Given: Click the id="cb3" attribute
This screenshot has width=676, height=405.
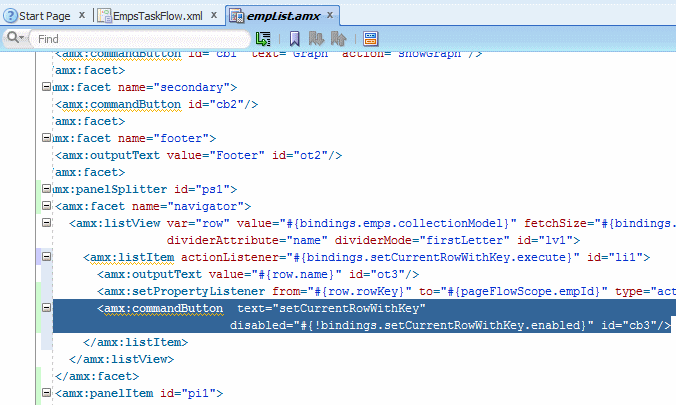Looking at the screenshot, I should (629, 325).
